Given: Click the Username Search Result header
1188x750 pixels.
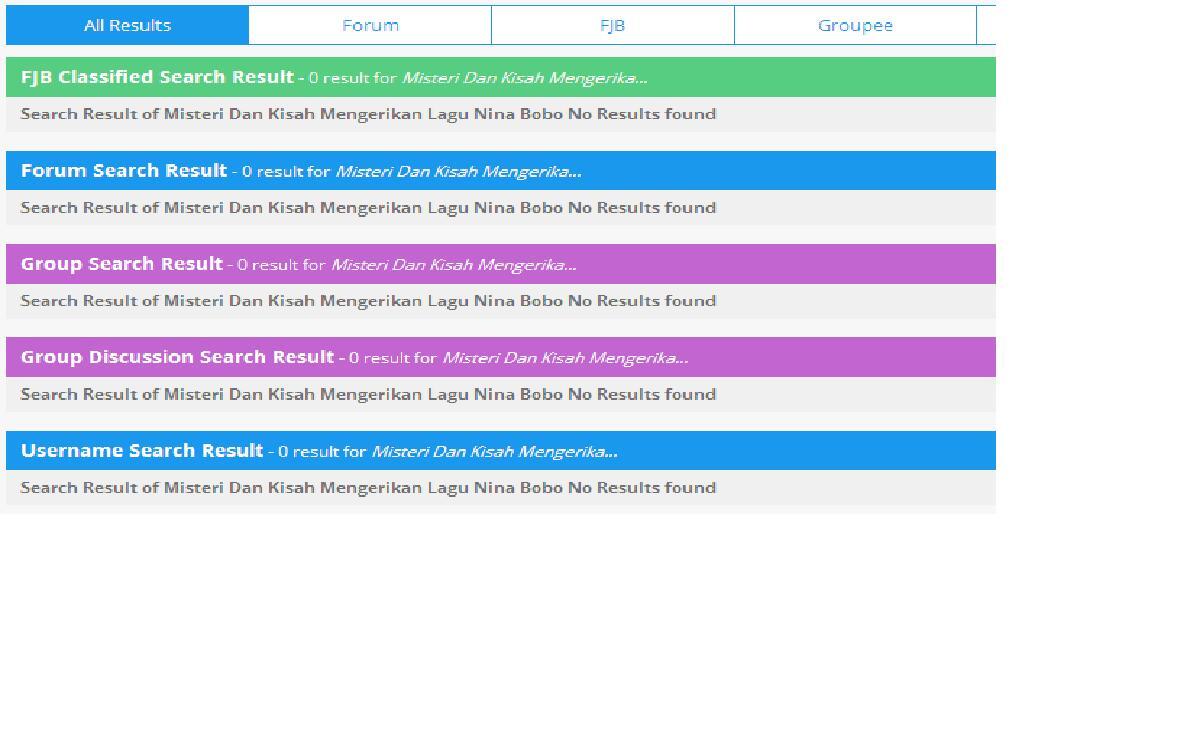Looking at the screenshot, I should [x=501, y=451].
